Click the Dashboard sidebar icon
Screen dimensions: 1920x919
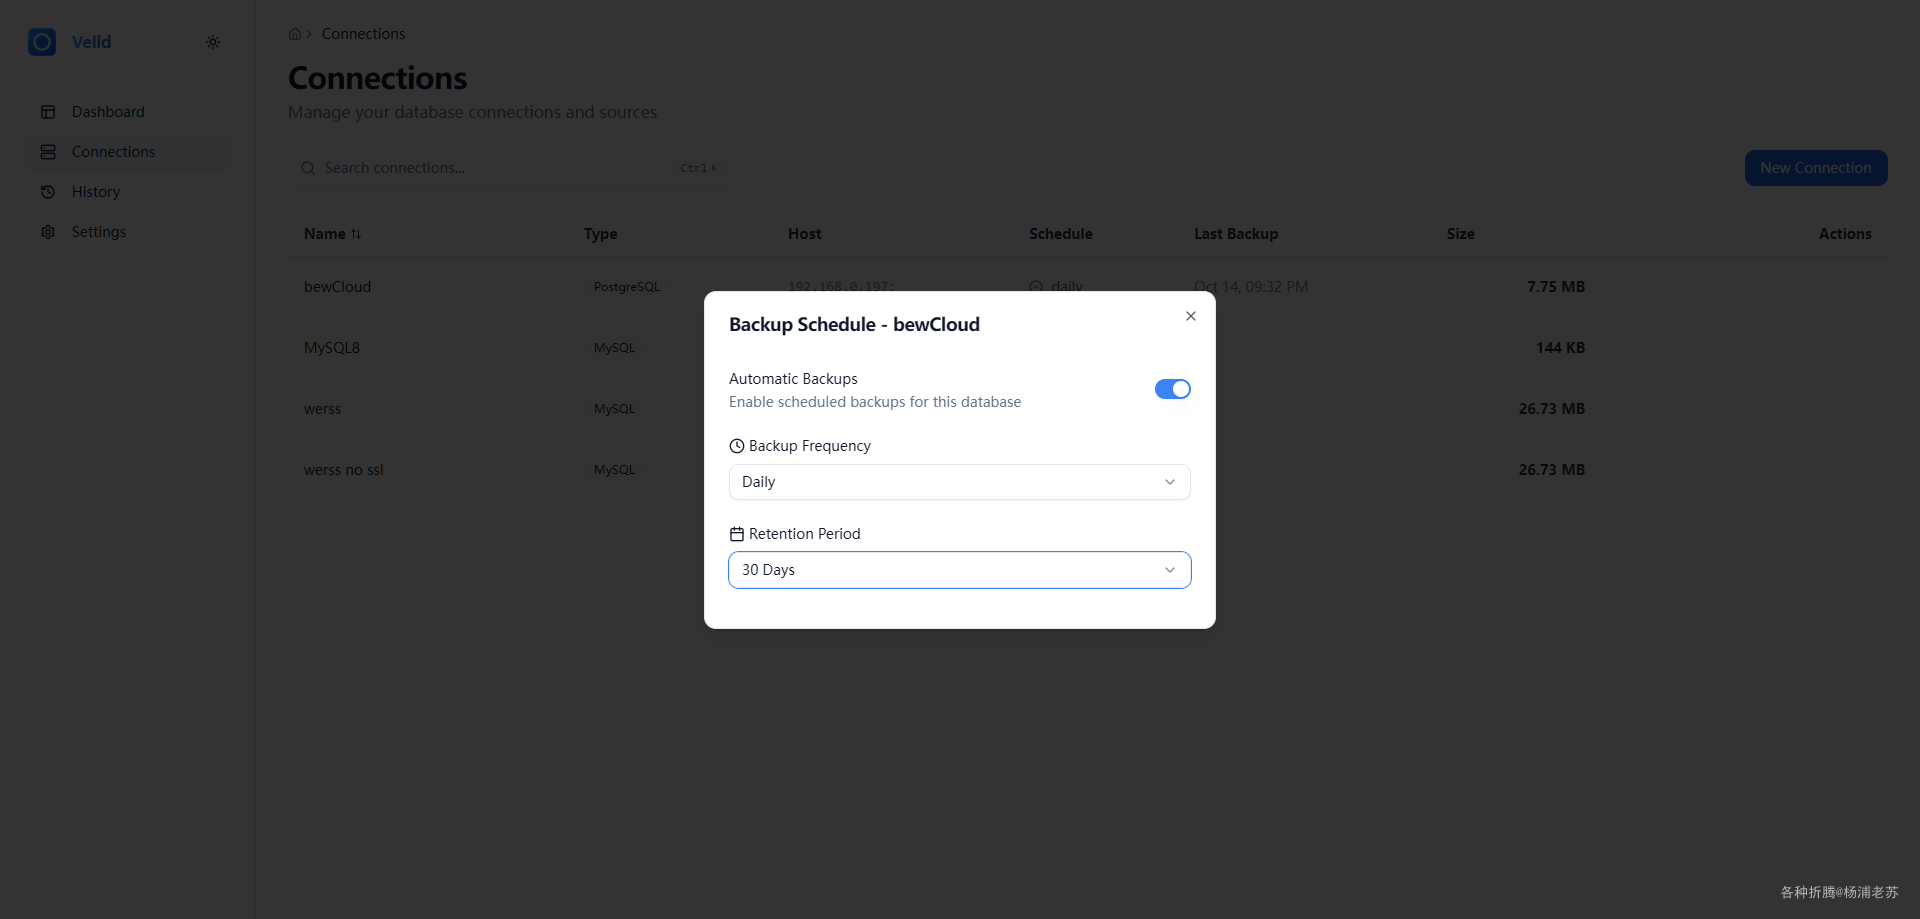pos(48,112)
